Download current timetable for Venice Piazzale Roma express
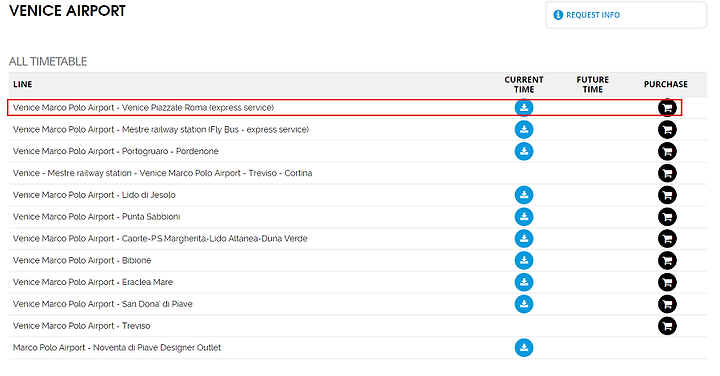720x376 pixels. point(523,107)
